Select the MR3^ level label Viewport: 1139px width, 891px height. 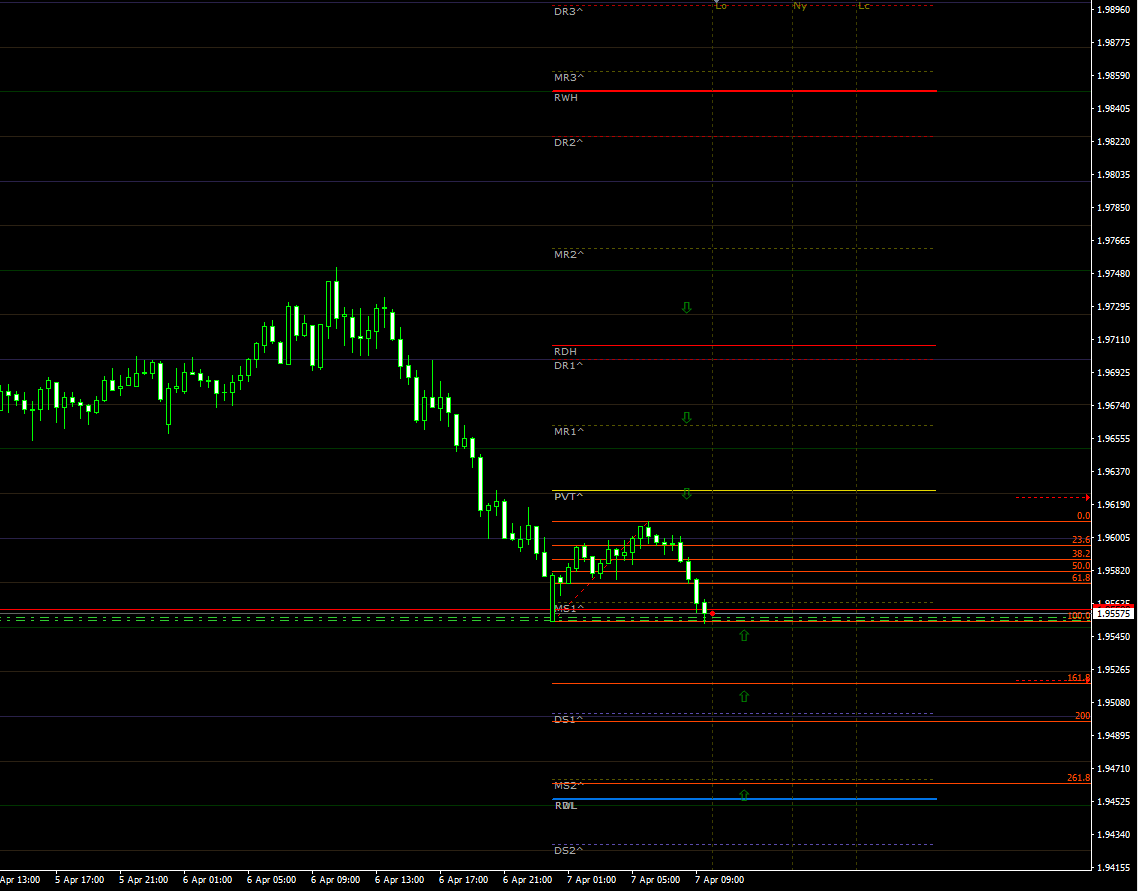point(569,78)
